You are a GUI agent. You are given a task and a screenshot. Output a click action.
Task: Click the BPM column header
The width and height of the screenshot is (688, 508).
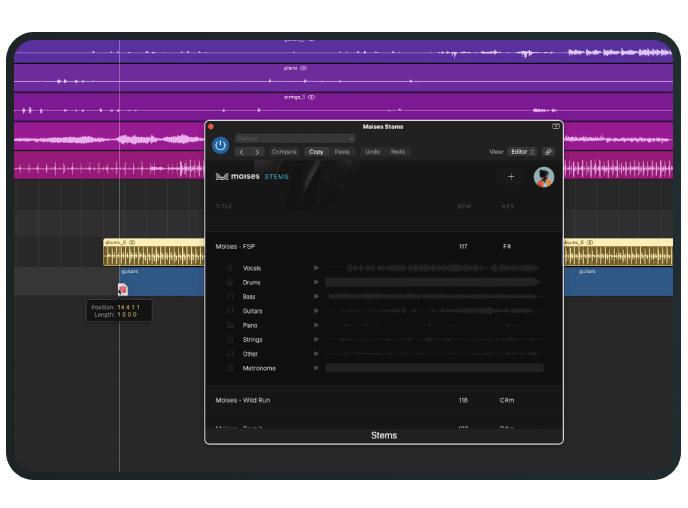(464, 206)
